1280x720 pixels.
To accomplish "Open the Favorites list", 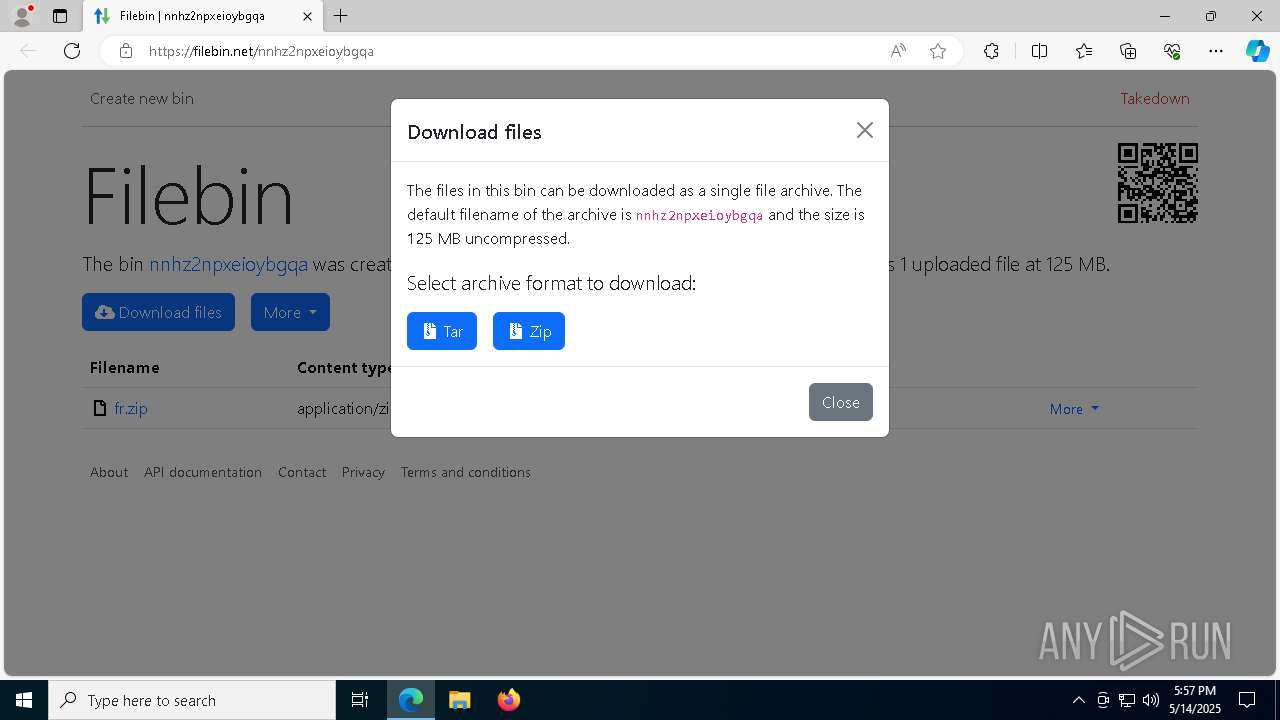I will coord(1084,51).
